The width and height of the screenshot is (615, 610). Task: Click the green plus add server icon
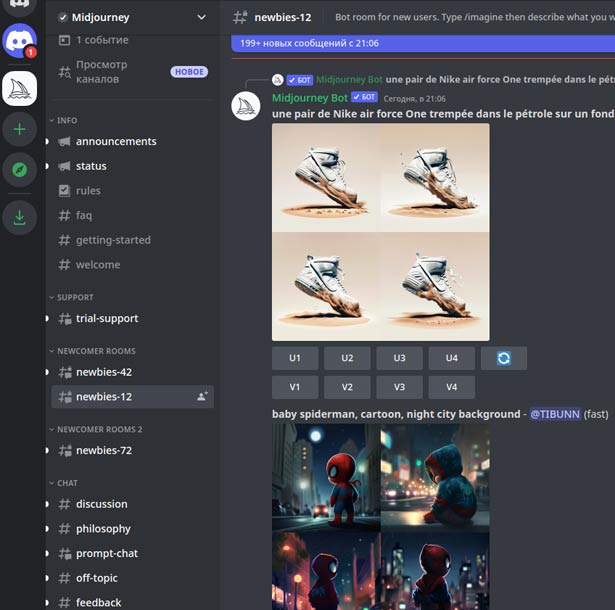[x=19, y=129]
